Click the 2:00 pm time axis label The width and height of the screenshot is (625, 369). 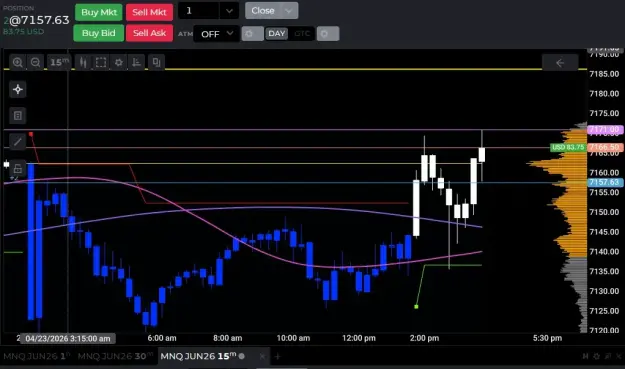tap(425, 338)
